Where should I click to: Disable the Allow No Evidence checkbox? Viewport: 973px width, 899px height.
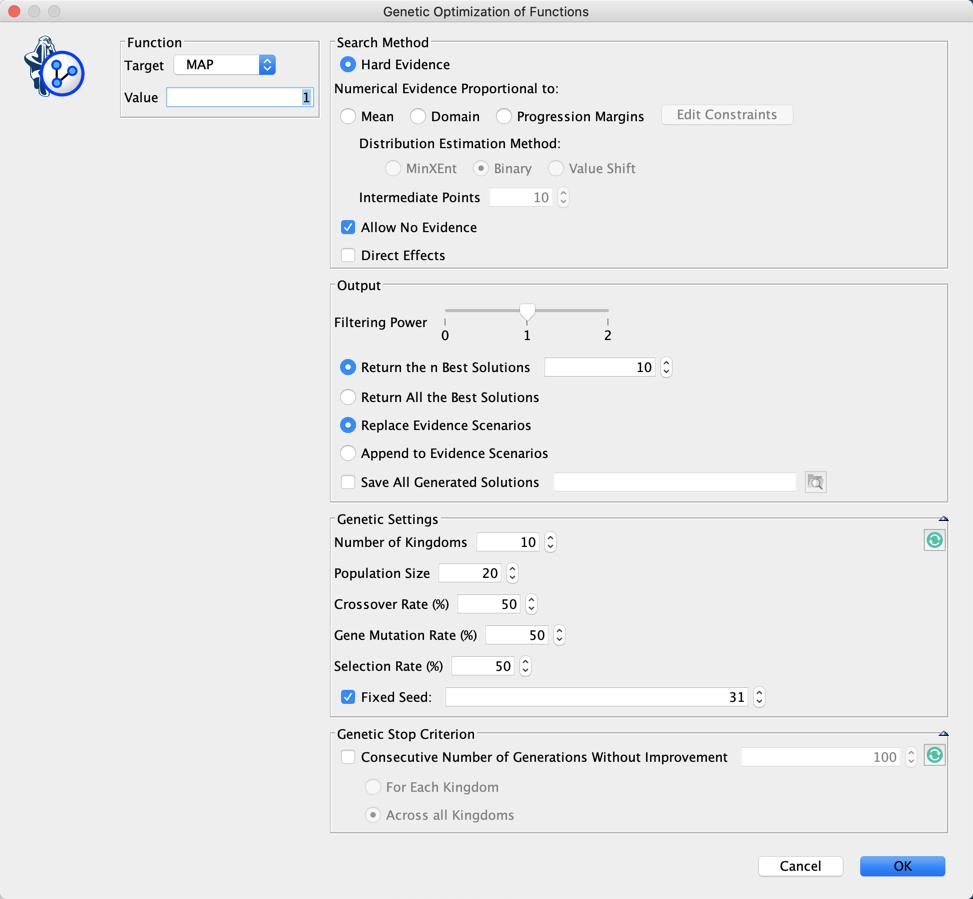(348, 228)
